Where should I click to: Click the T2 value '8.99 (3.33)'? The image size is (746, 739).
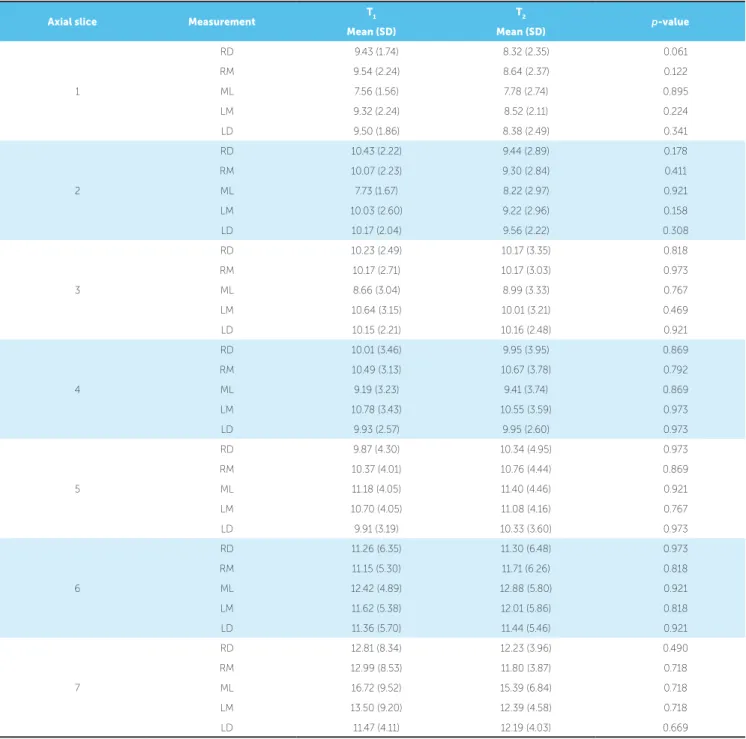526,290
